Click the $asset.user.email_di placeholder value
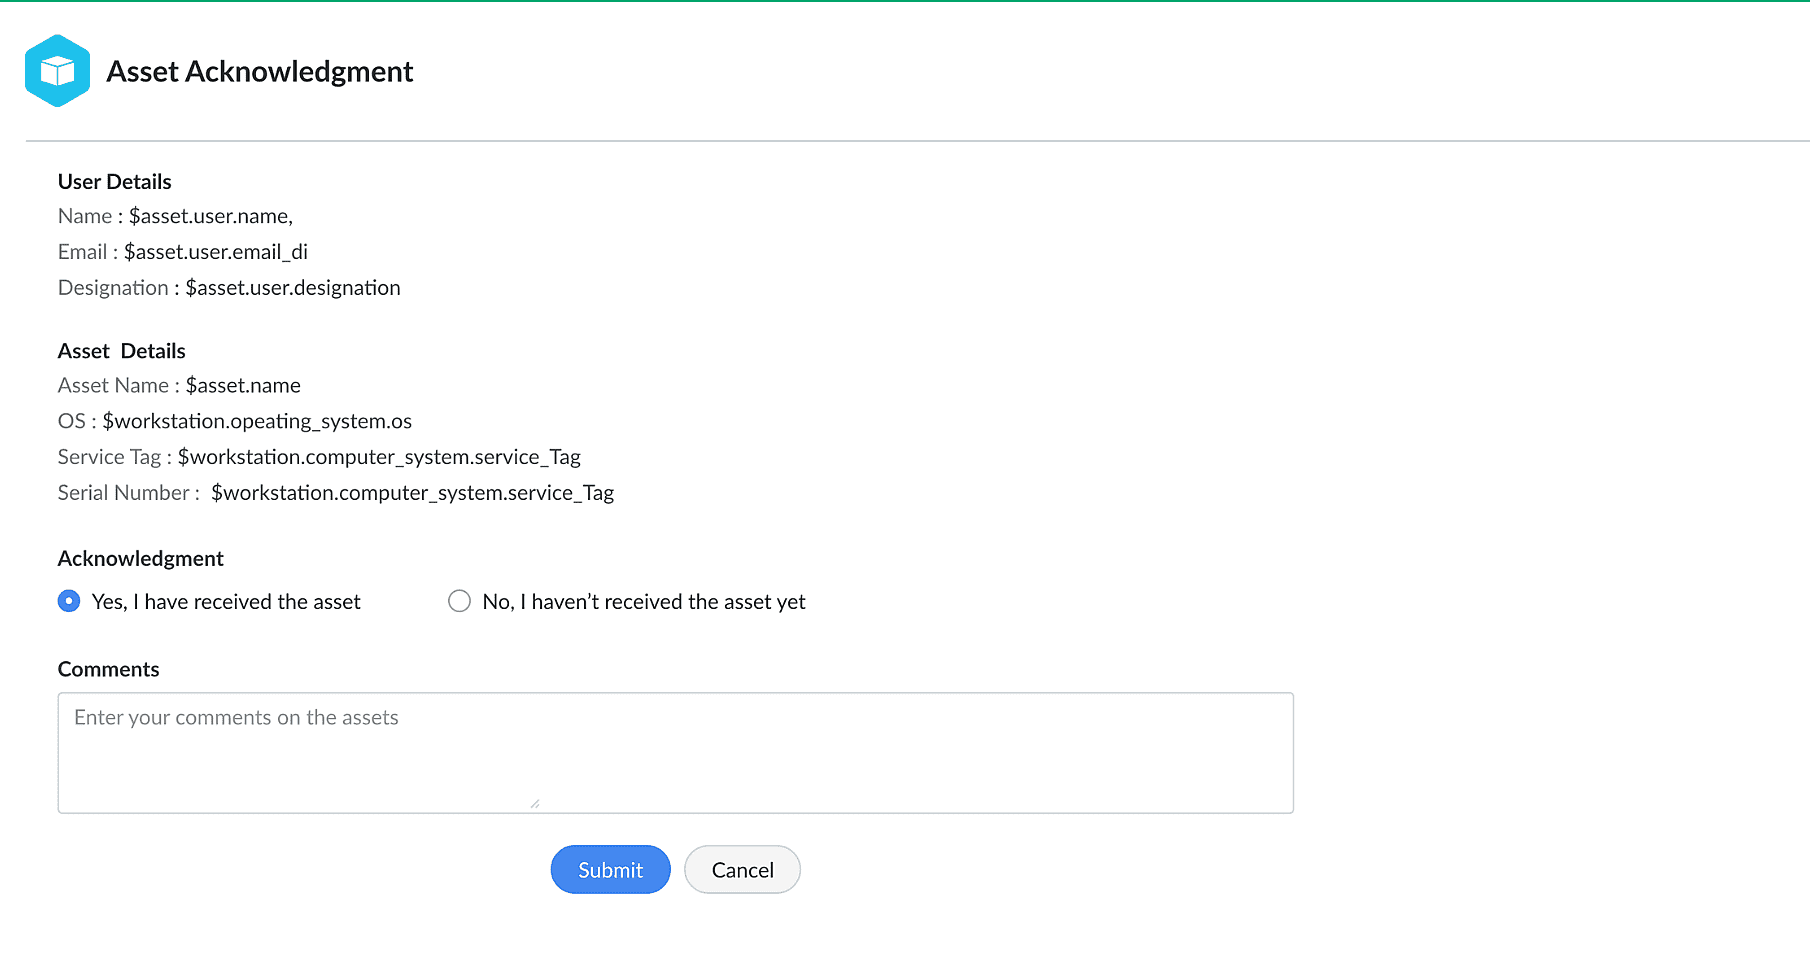Image resolution: width=1810 pixels, height=954 pixels. (x=215, y=252)
